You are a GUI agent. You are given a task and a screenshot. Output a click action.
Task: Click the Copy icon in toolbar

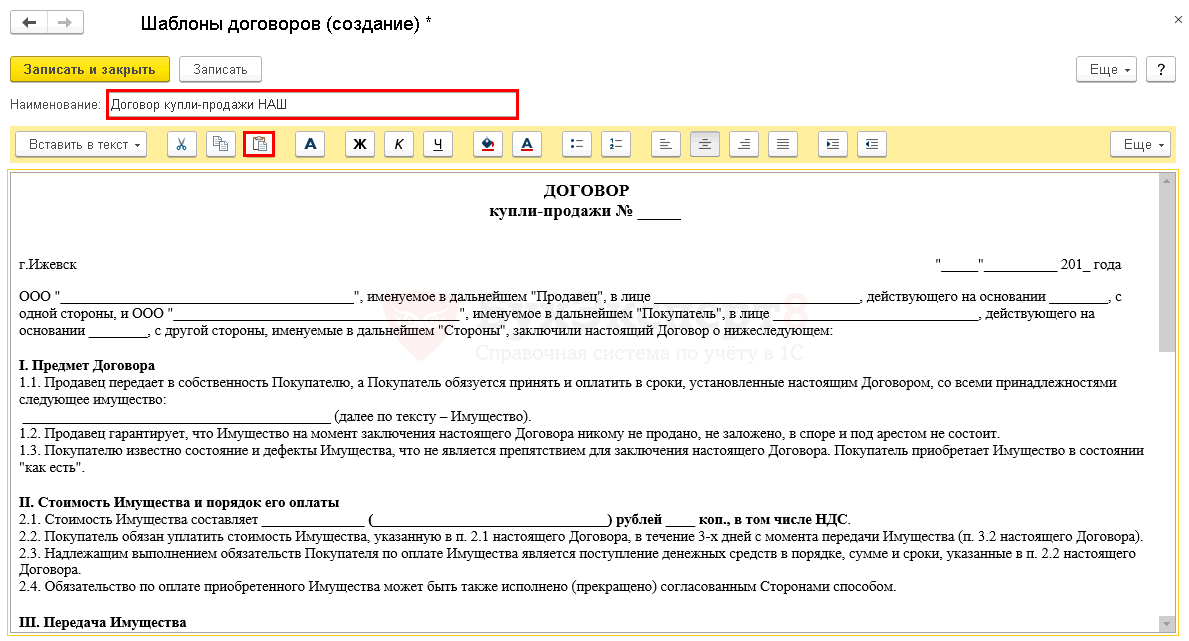220,144
